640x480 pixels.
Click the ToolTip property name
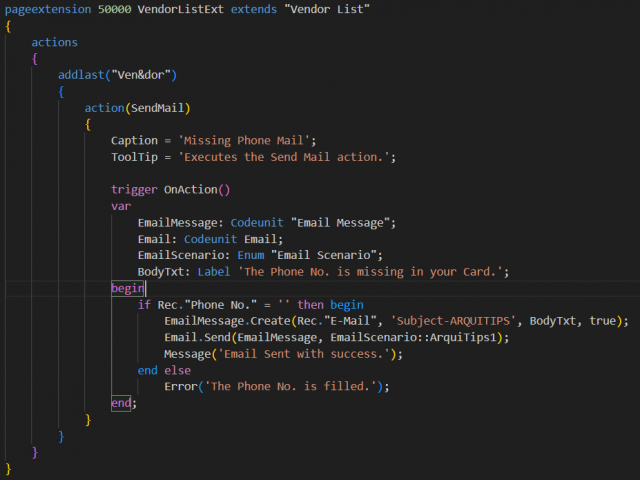(134, 157)
